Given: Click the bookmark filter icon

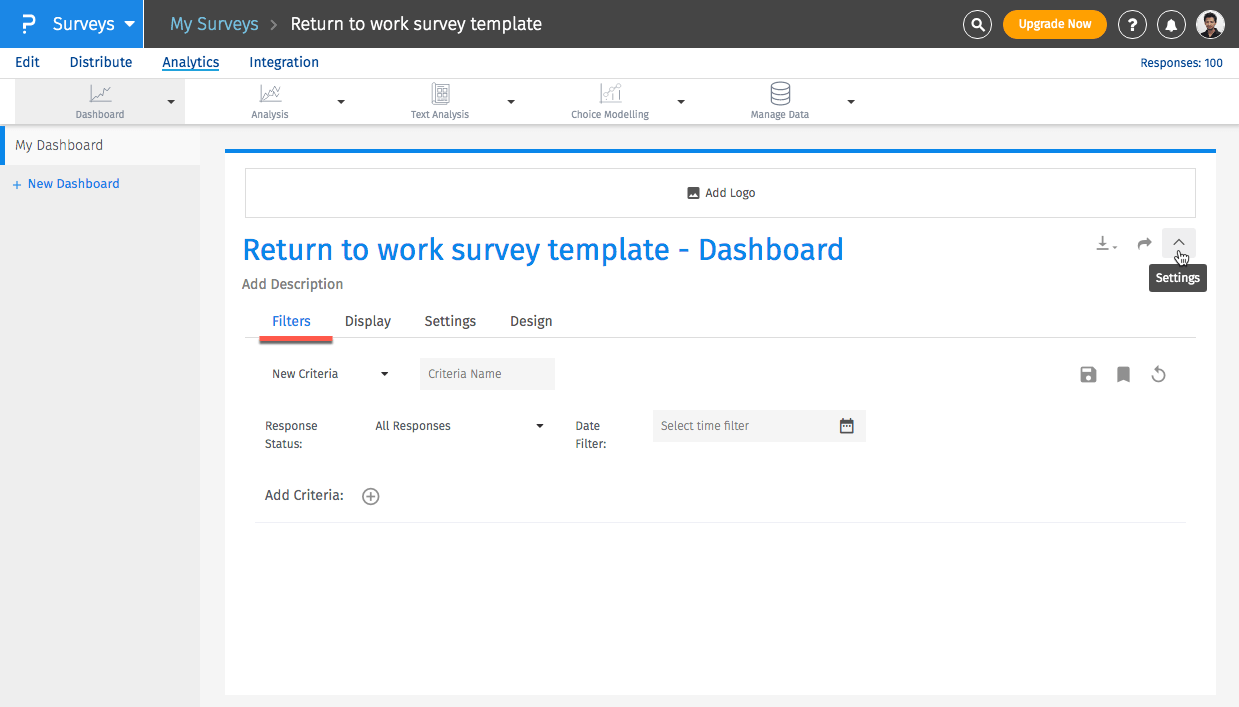Looking at the screenshot, I should (1123, 374).
